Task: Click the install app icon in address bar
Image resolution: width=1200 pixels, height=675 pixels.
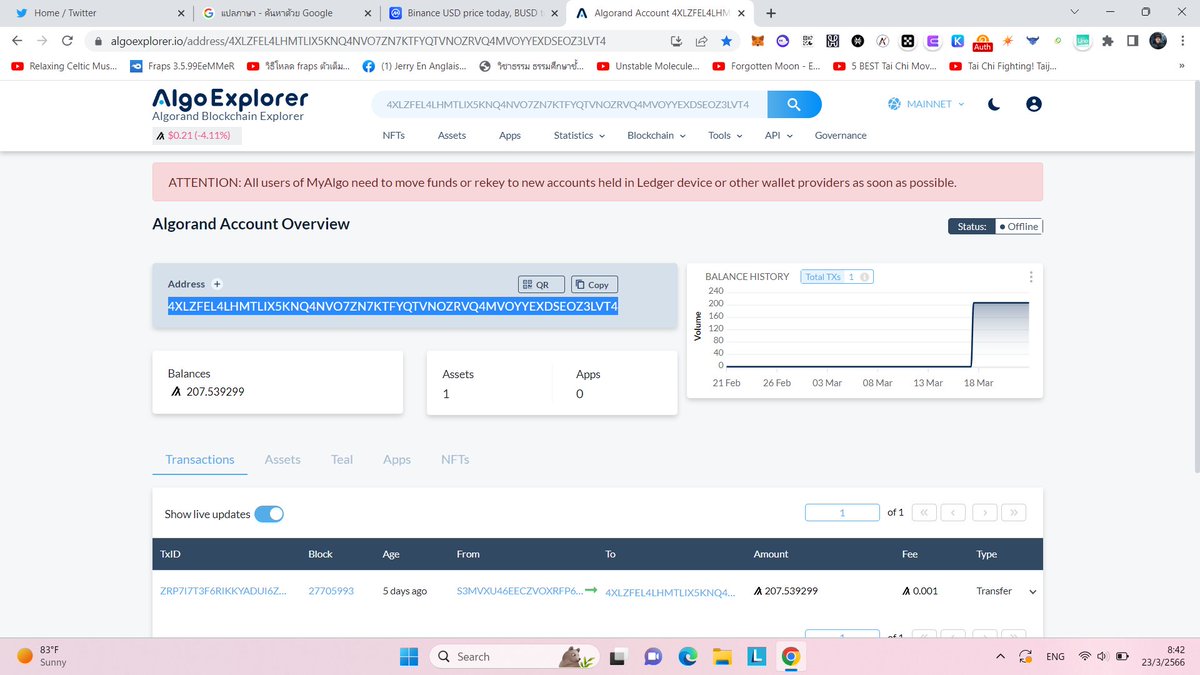Action: coord(677,41)
